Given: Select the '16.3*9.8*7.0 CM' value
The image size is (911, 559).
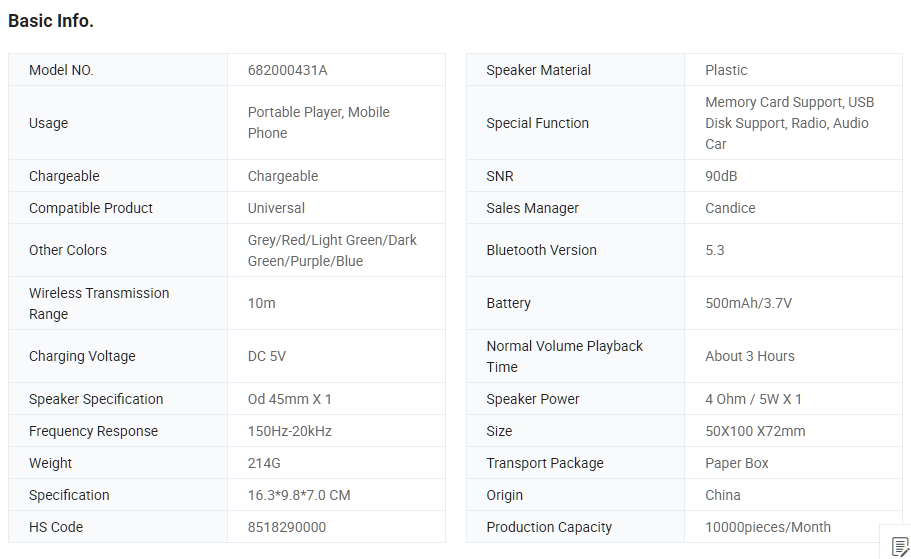Looking at the screenshot, I should click(x=299, y=495).
